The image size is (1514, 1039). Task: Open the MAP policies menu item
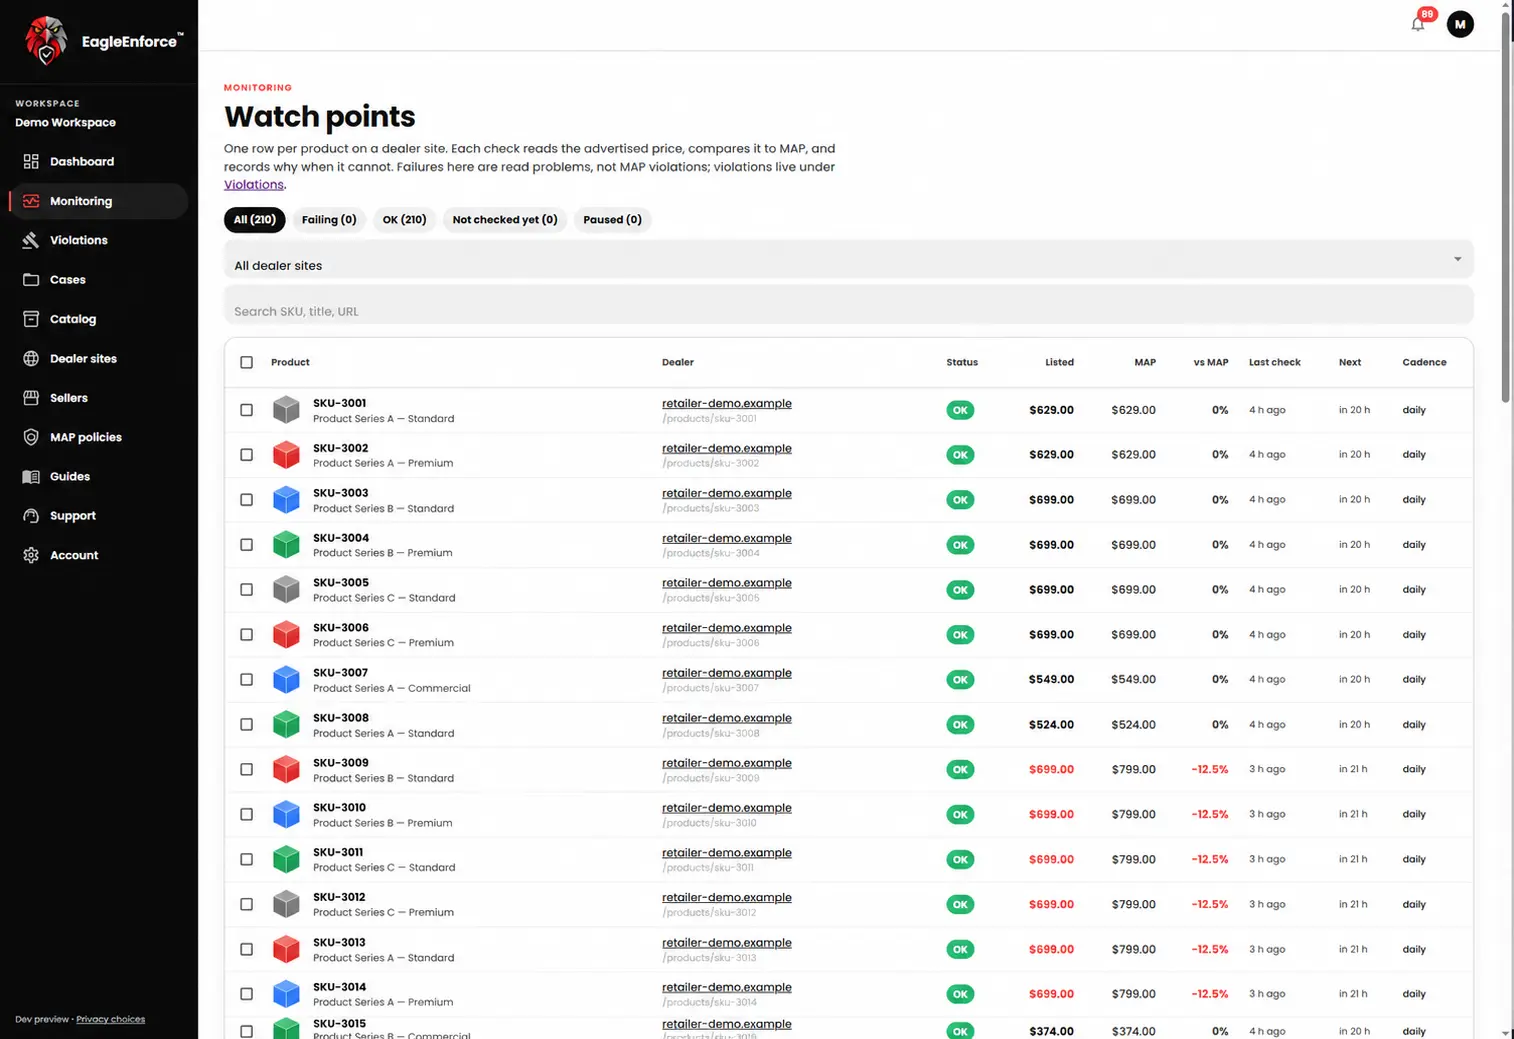98,437
